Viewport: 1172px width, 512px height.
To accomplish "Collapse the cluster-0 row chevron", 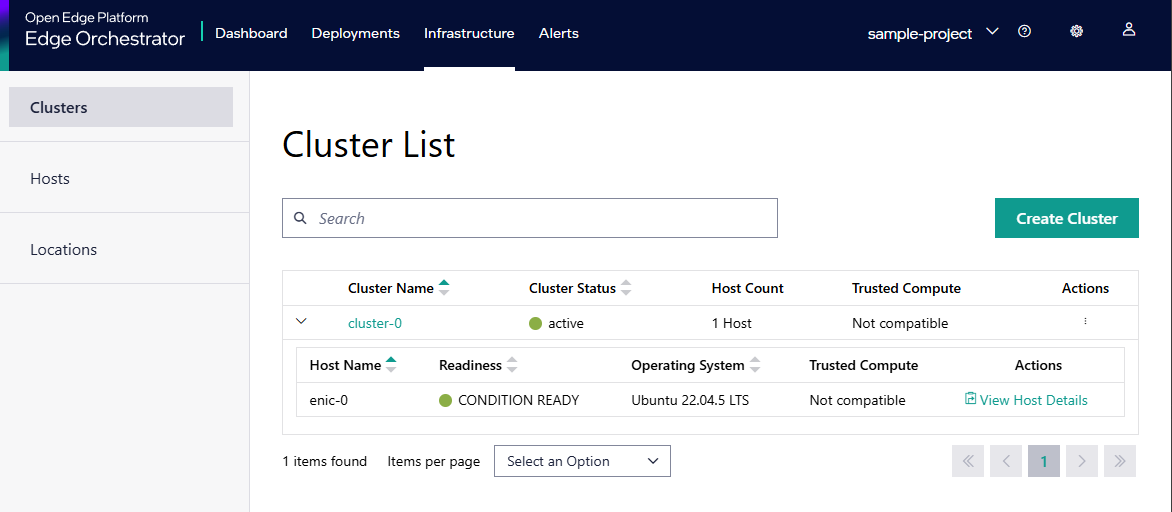I will click(302, 322).
